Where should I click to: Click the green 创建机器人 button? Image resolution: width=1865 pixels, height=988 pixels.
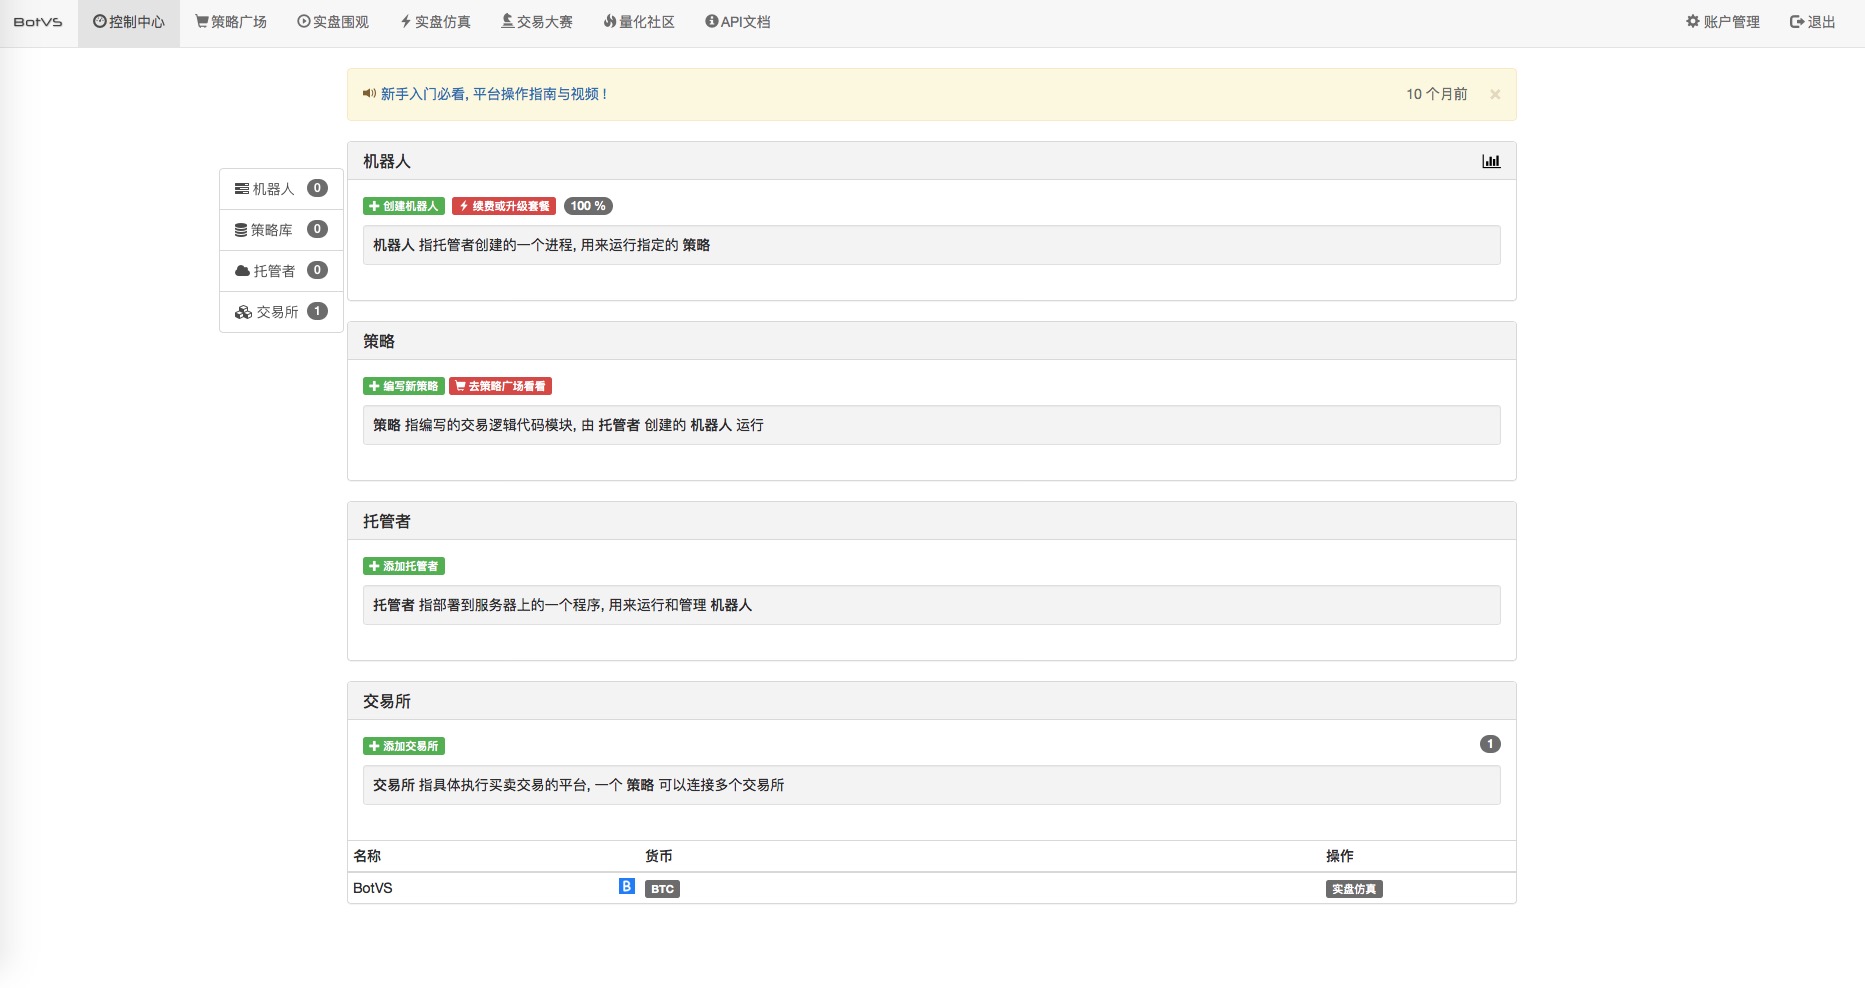[x=404, y=206]
